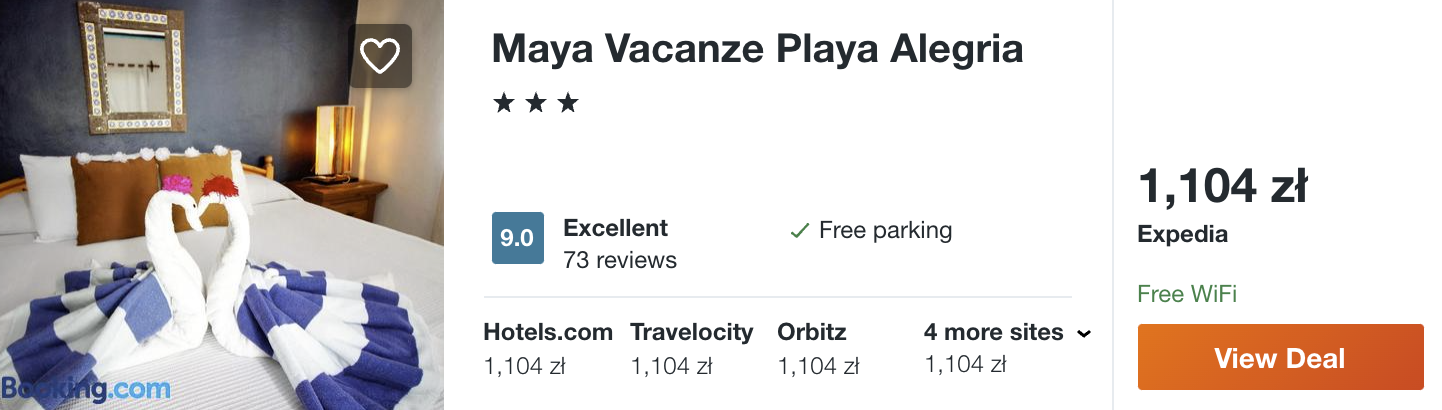Click the green Free WiFi label
Screen dimensions: 1442x410
pyautogui.click(x=1187, y=294)
